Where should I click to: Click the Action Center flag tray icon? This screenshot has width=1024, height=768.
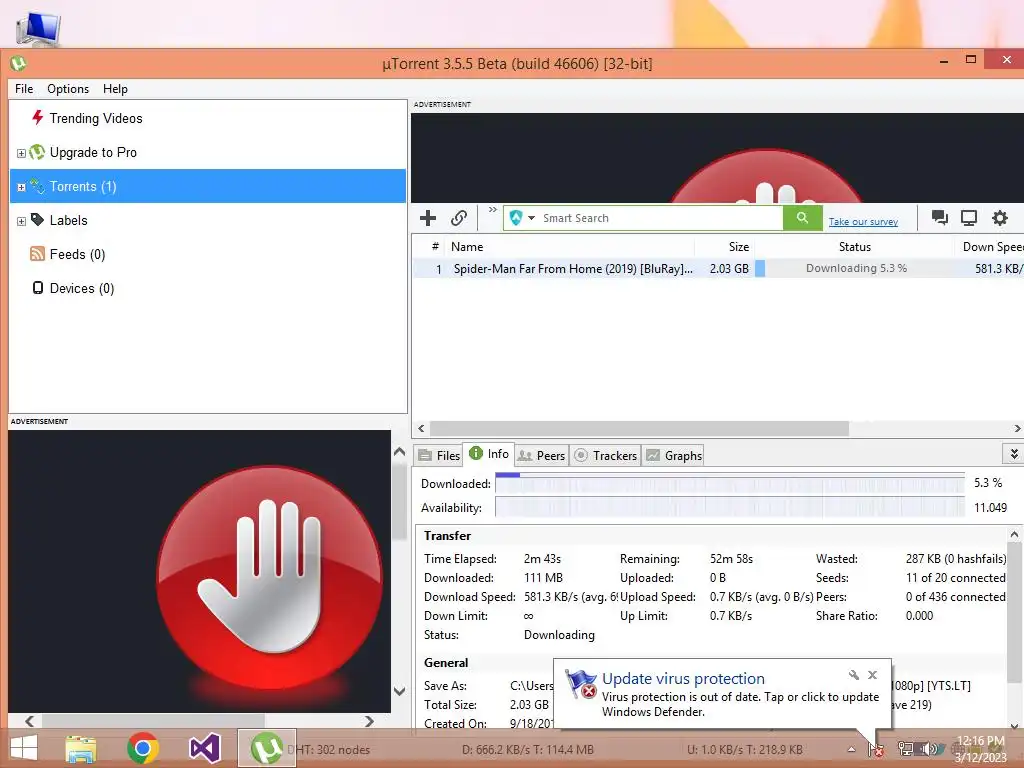pyautogui.click(x=876, y=749)
